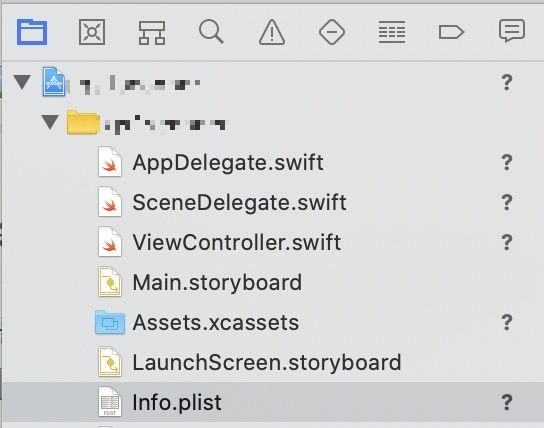Screen dimensions: 544x428
Task: Select the yellow group folder
Action: pos(83,122)
